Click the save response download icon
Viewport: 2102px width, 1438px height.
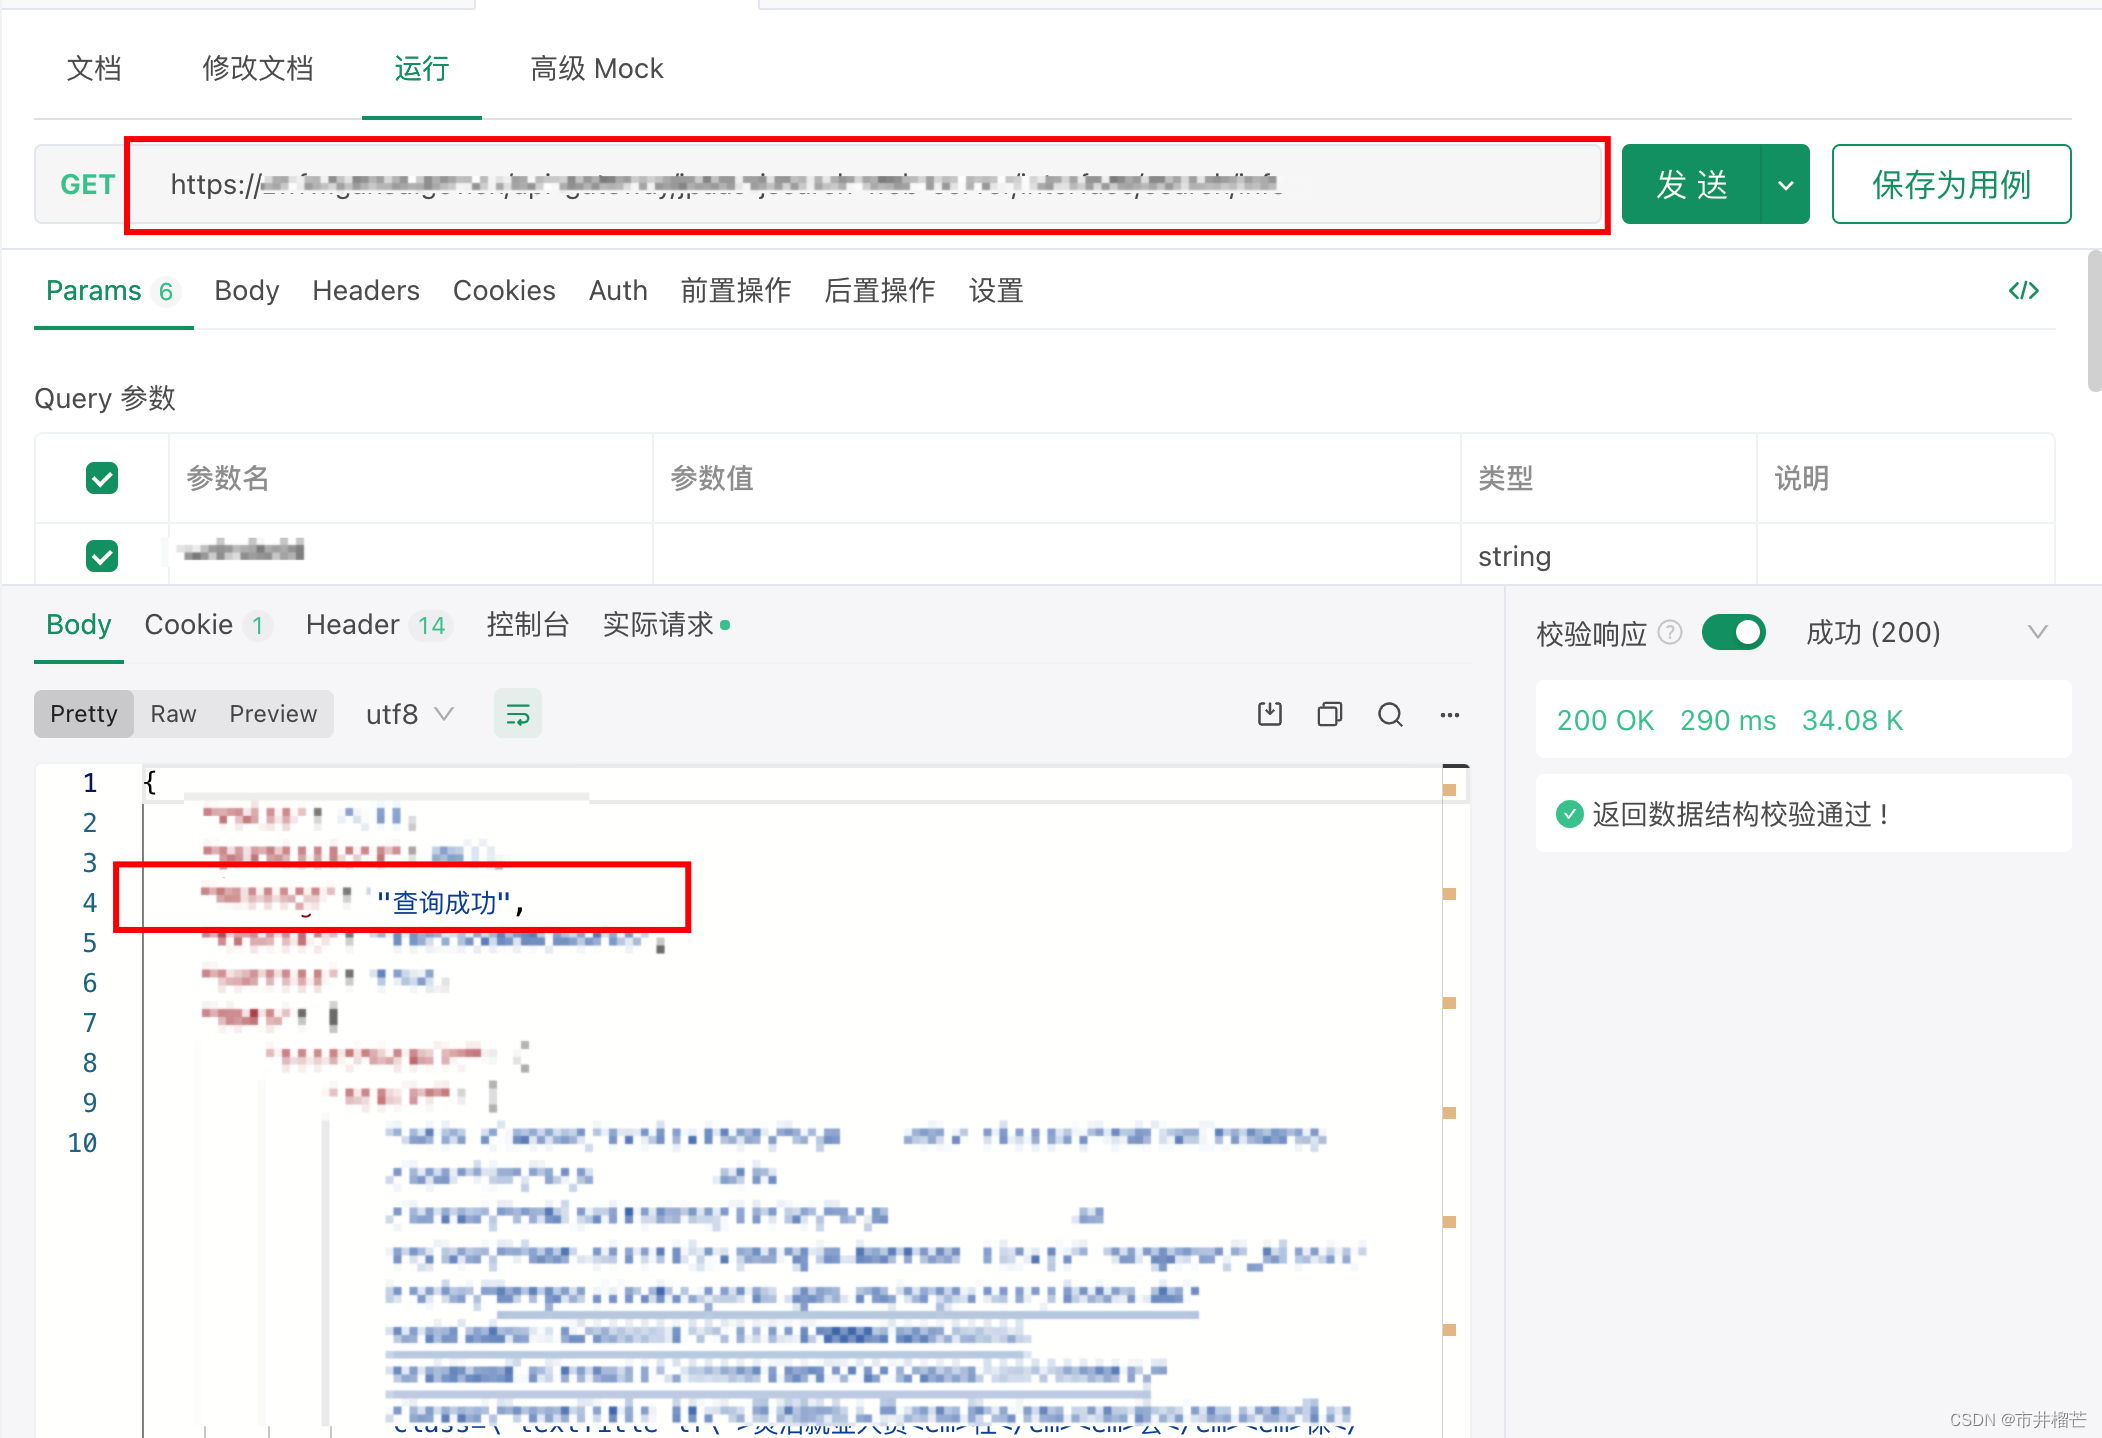(1269, 714)
